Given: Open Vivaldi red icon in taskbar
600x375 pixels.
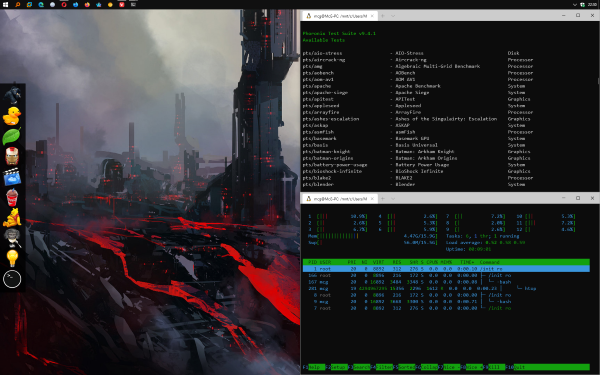Looking at the screenshot, I should click(122, 5).
